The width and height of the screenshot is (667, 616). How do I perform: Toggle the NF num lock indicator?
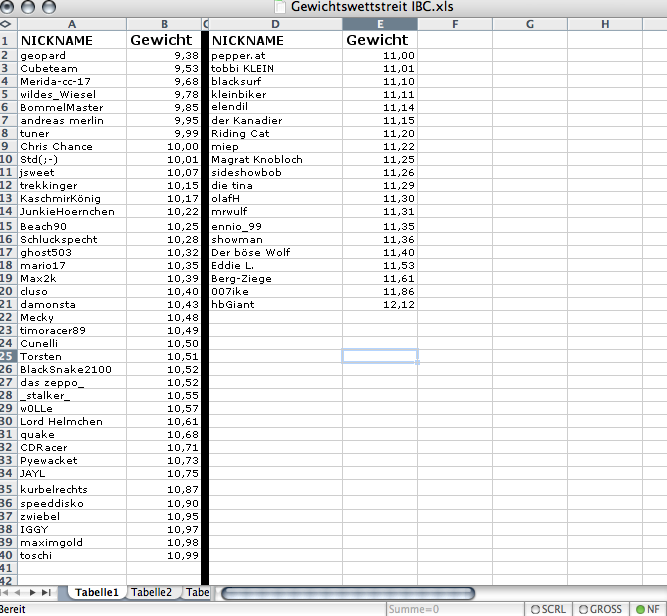(648, 608)
